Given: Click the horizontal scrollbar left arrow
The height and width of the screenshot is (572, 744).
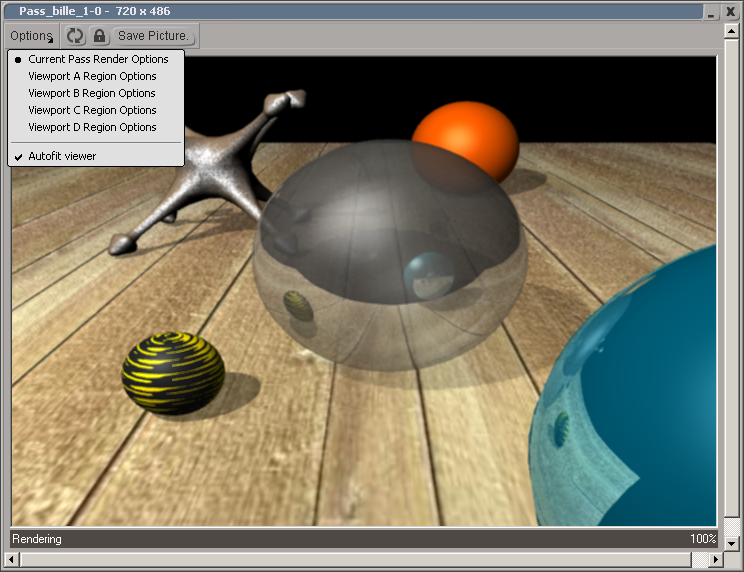Looking at the screenshot, I should 12,560.
